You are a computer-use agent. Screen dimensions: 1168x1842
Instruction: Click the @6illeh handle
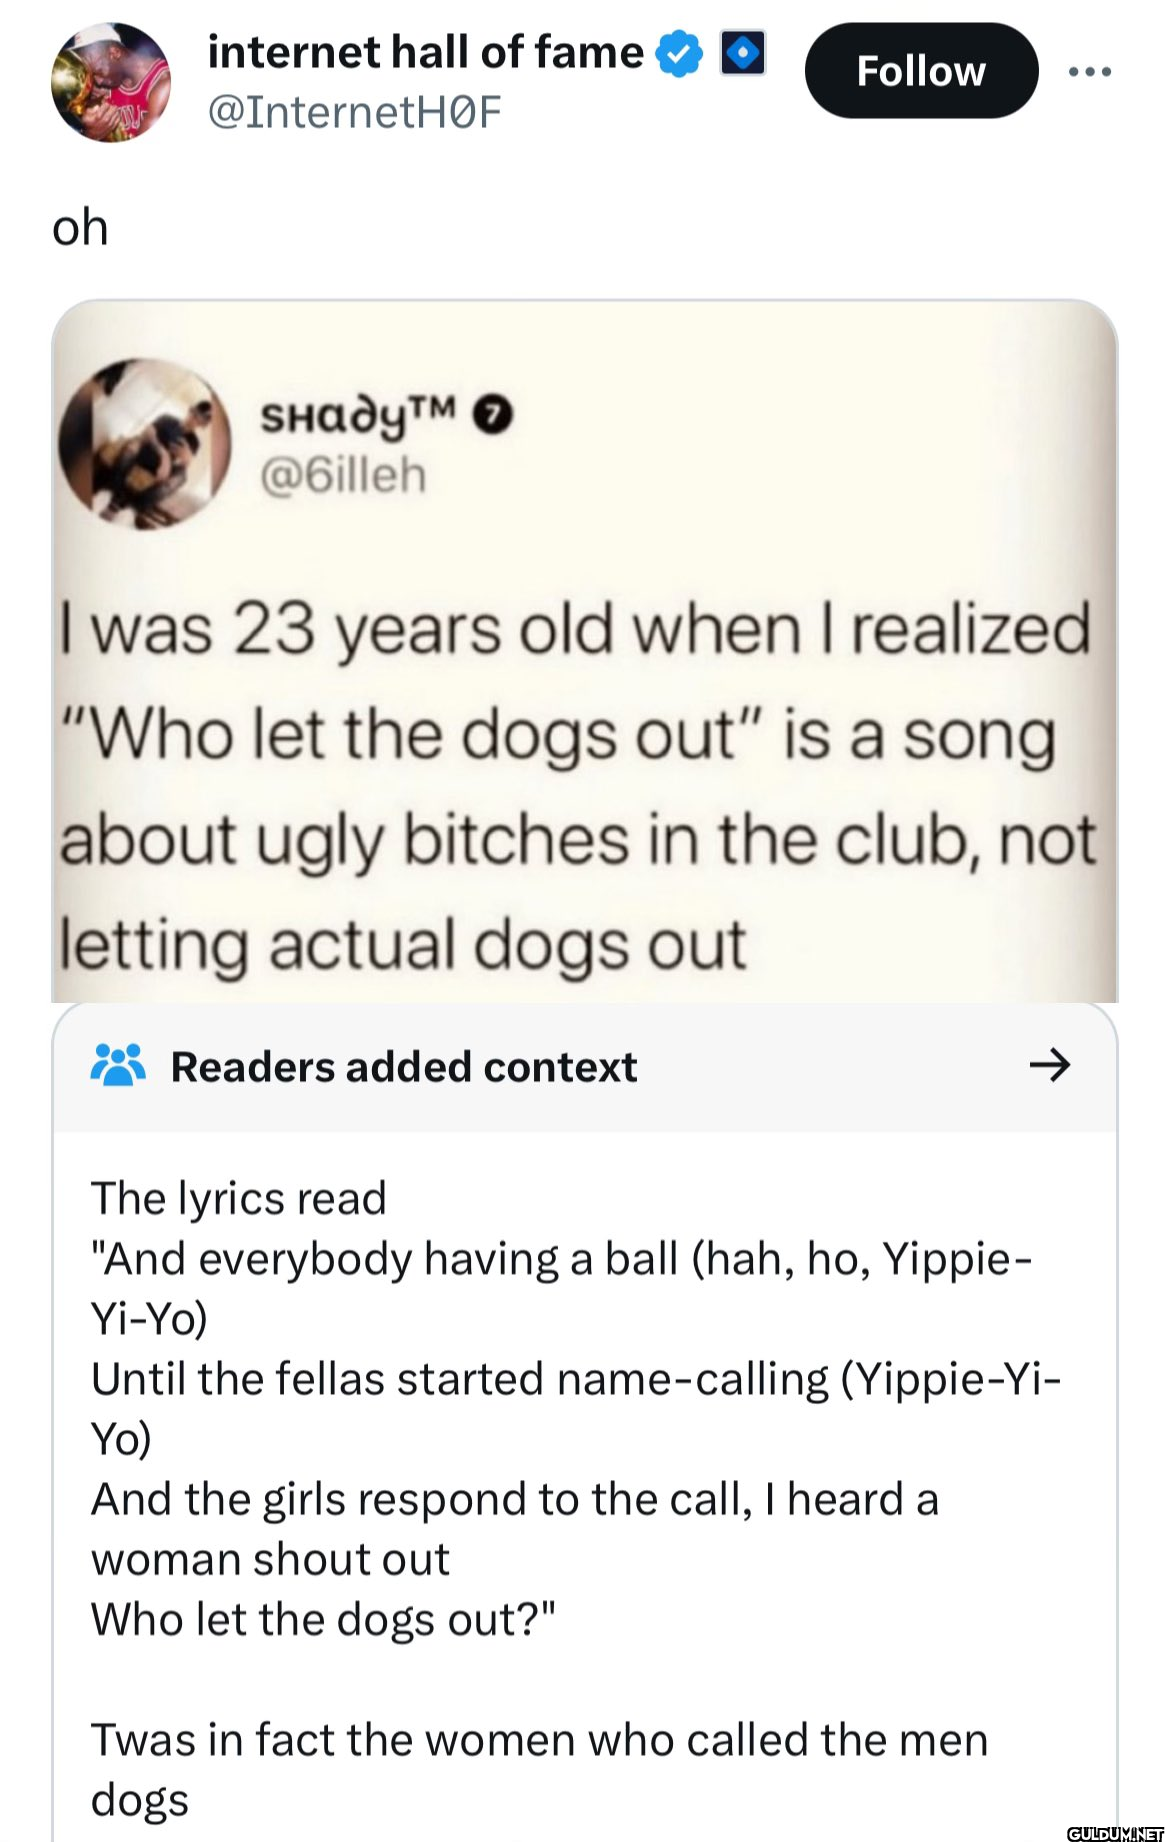(x=343, y=475)
